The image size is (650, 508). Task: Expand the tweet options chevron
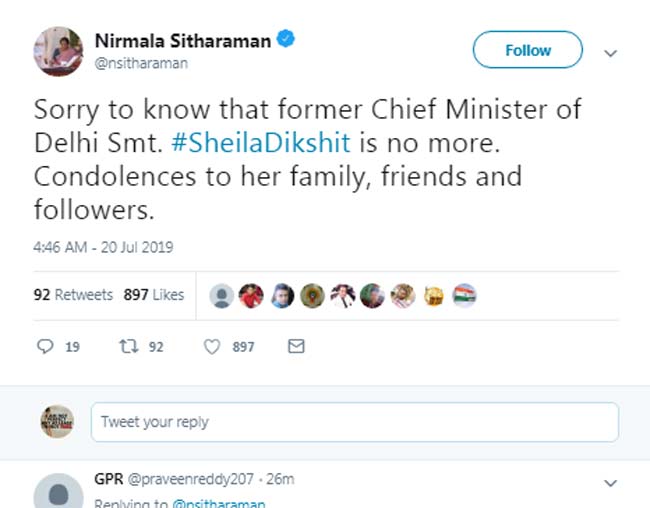pyautogui.click(x=611, y=52)
